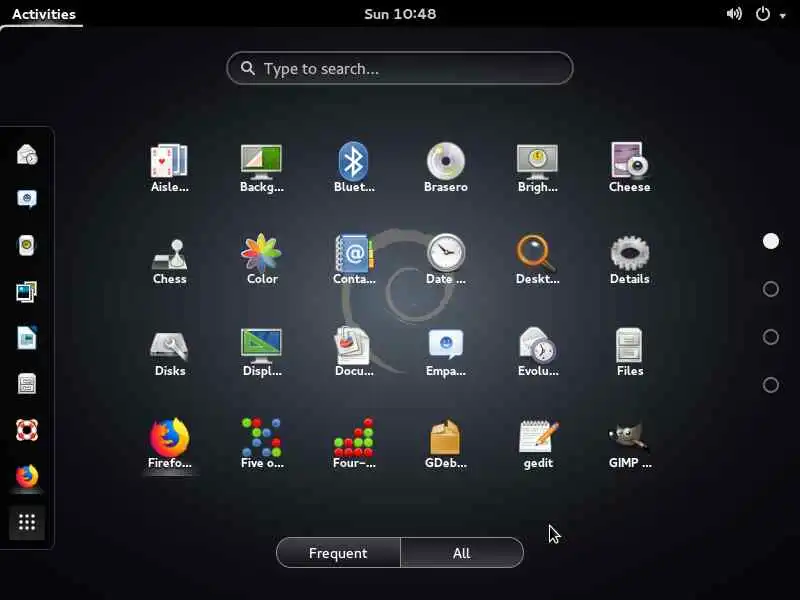
Task: Launch the Disks utility
Action: (x=169, y=351)
